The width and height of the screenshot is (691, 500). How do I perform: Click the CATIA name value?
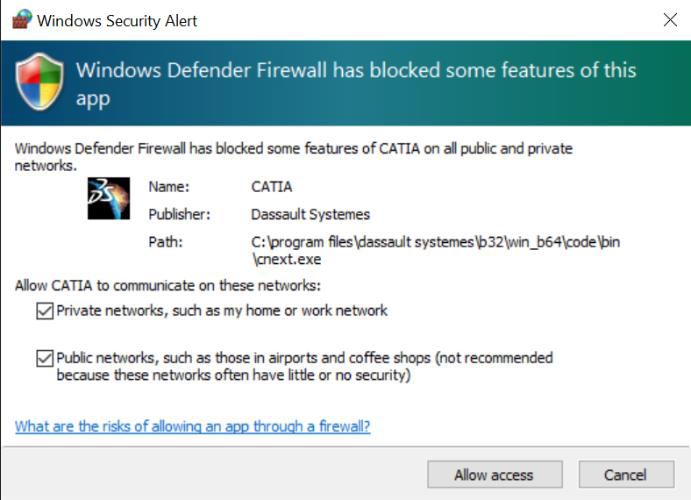pyautogui.click(x=271, y=187)
